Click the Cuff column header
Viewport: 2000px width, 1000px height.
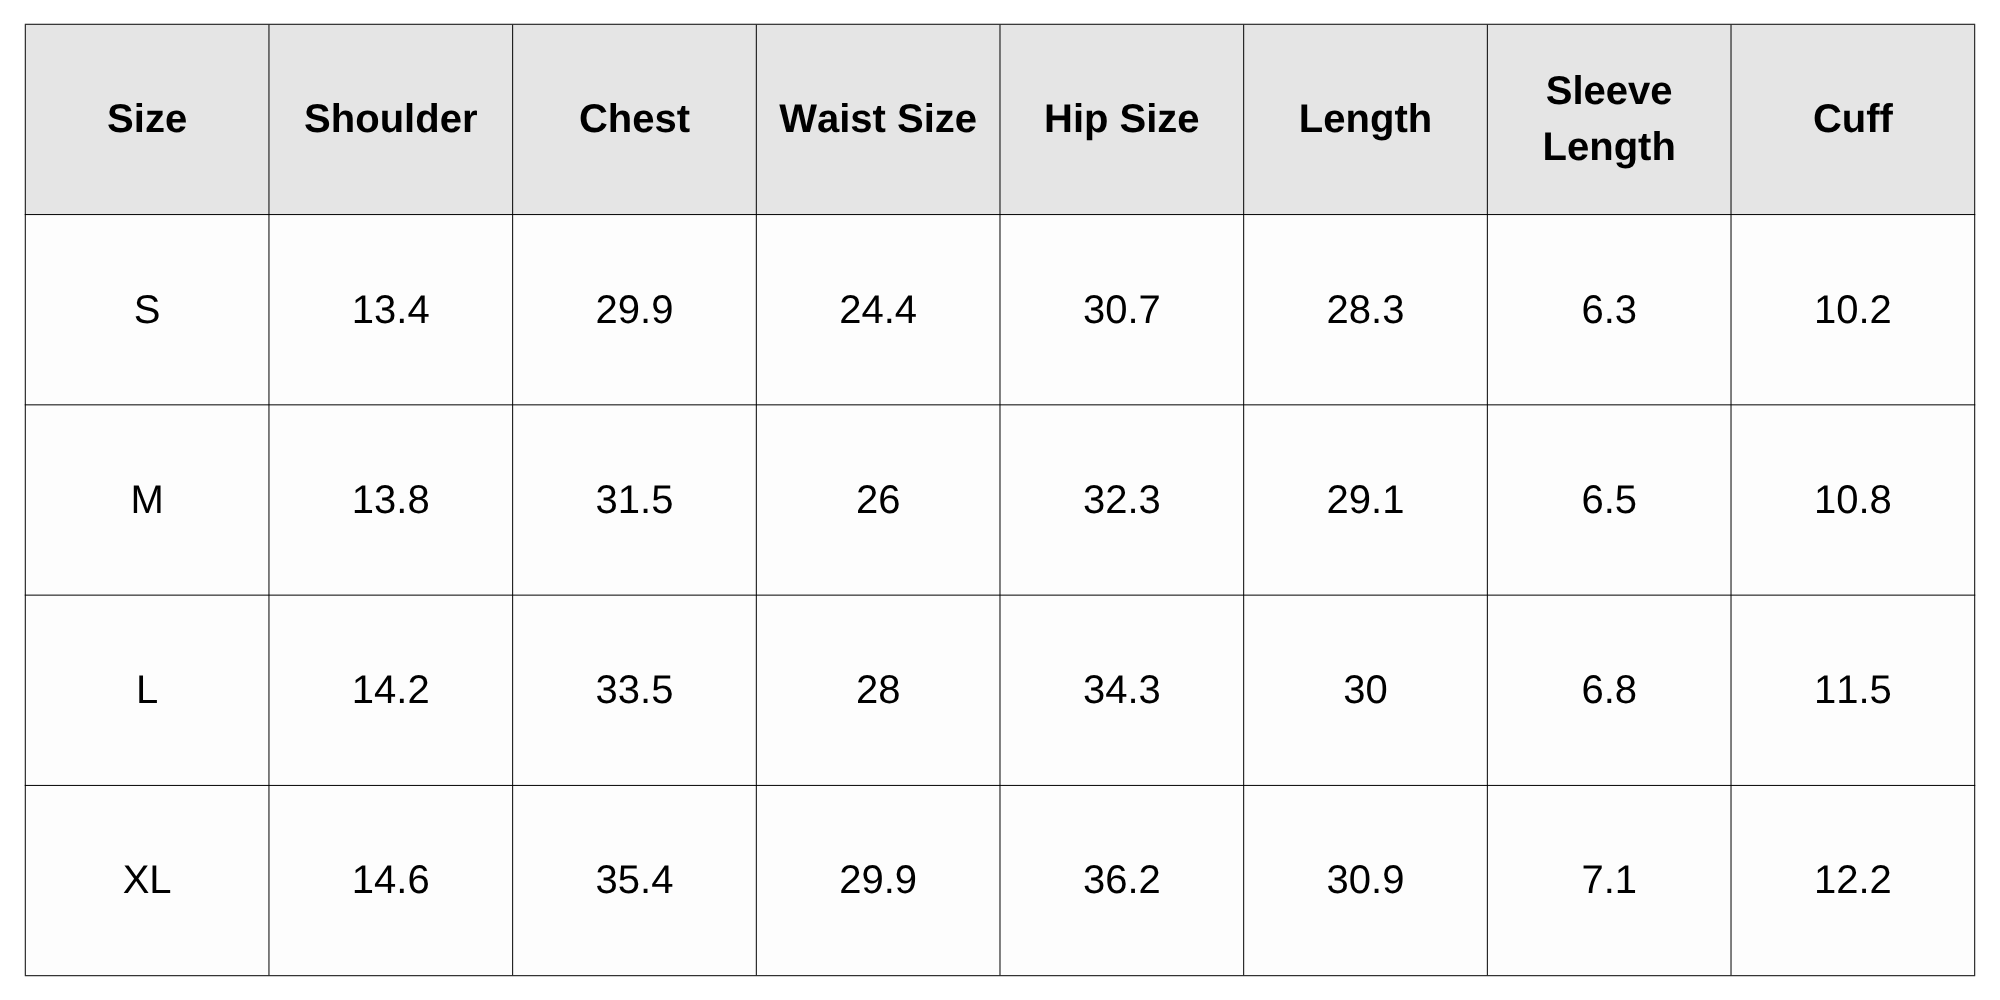point(1852,119)
